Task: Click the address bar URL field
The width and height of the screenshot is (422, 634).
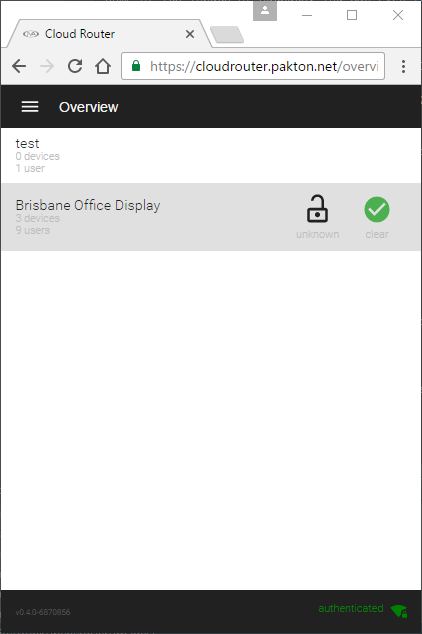Action: click(253, 66)
